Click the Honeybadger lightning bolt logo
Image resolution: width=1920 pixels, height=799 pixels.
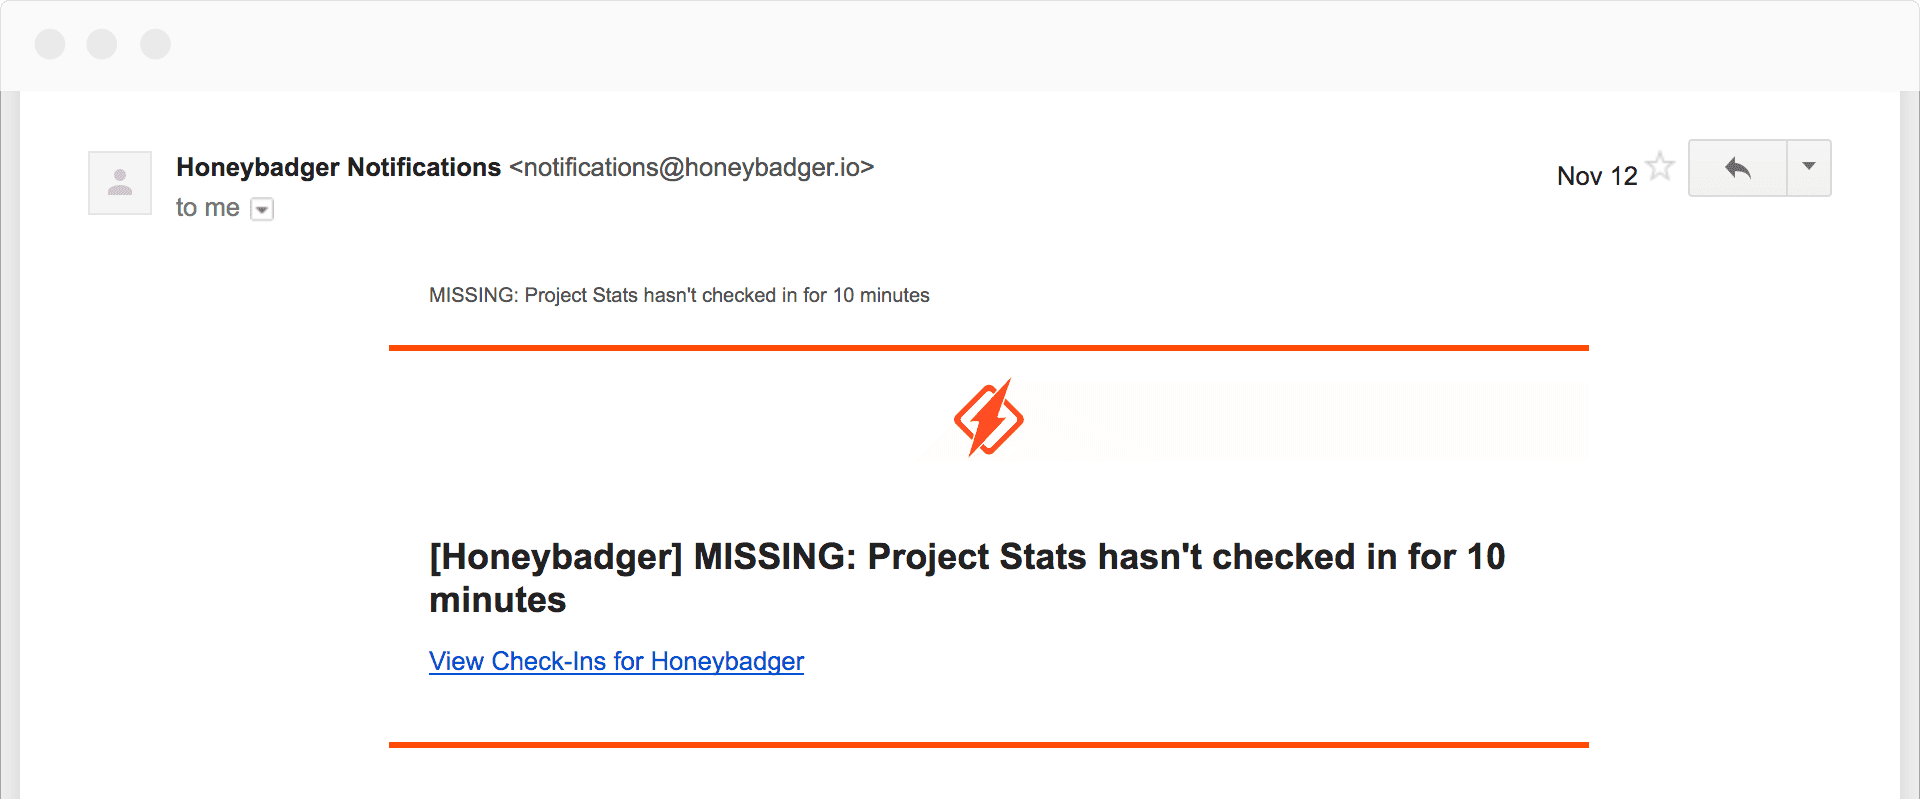(x=988, y=418)
